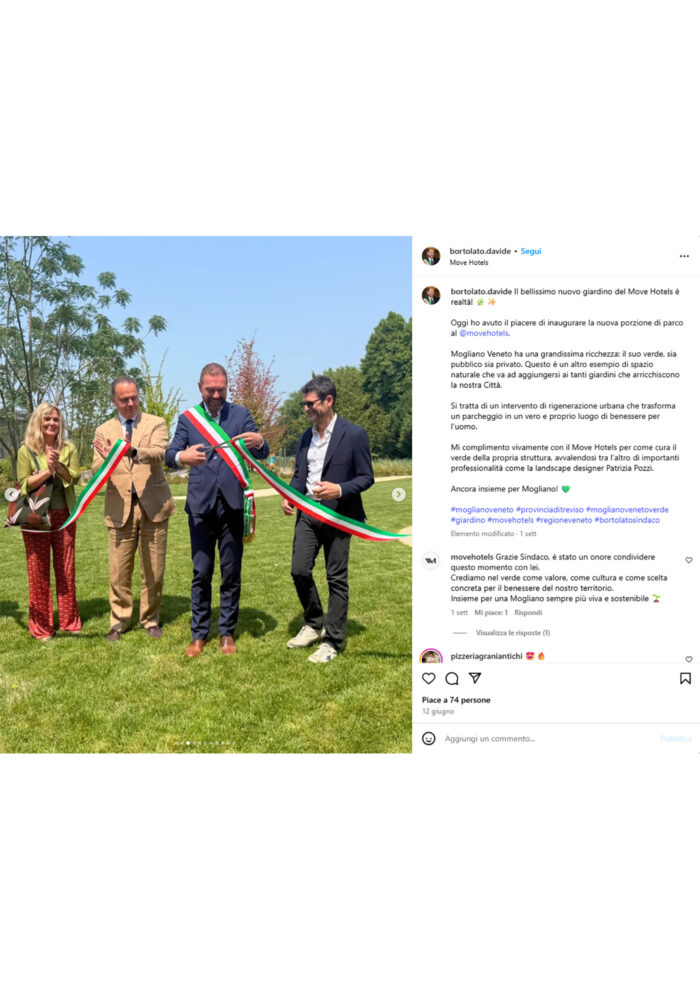Screen dimensions: 700x990
Task: Save the post with the bookmark icon
Action: point(685,678)
